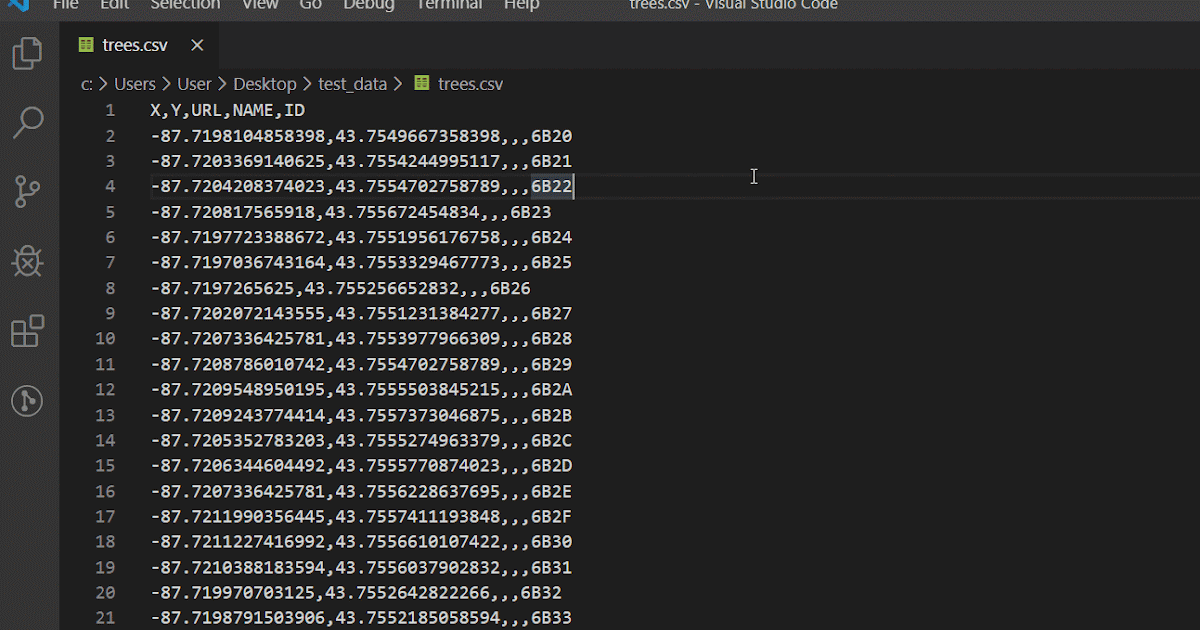
Task: Open the Debug menu
Action: [368, 6]
